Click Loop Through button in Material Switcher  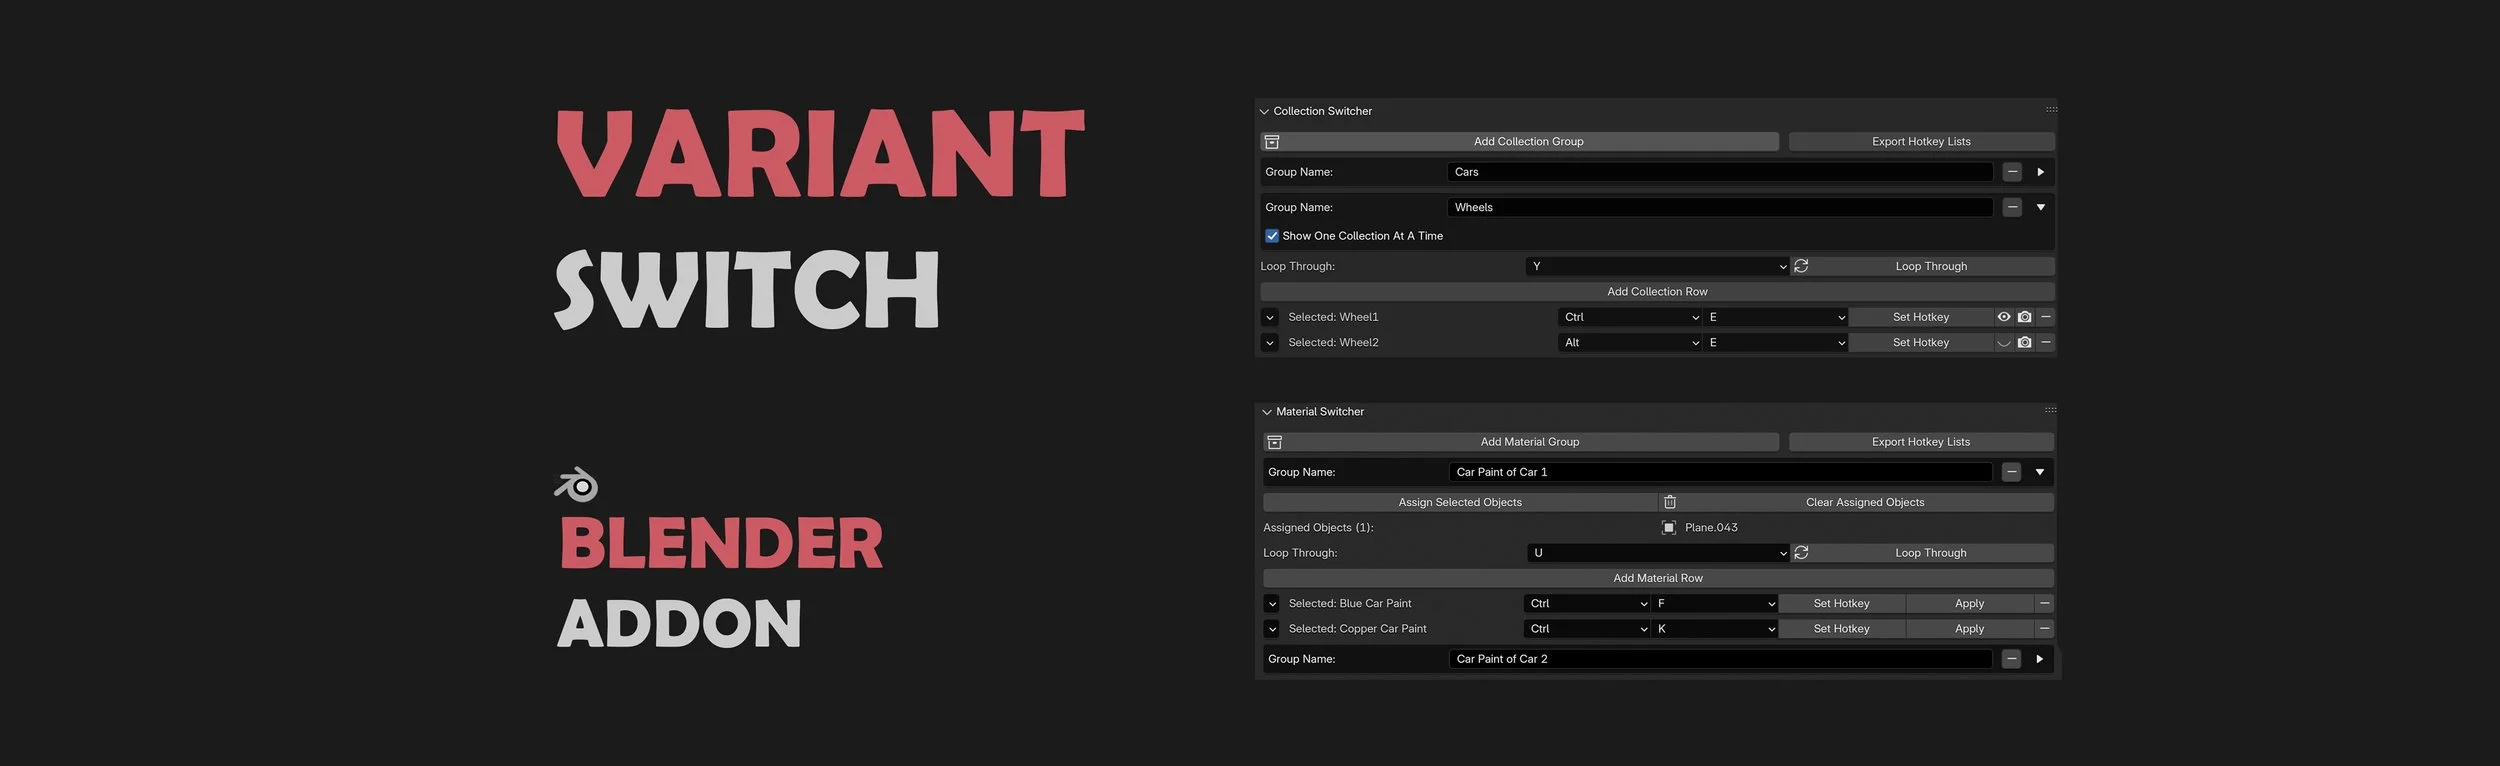[x=1923, y=553]
